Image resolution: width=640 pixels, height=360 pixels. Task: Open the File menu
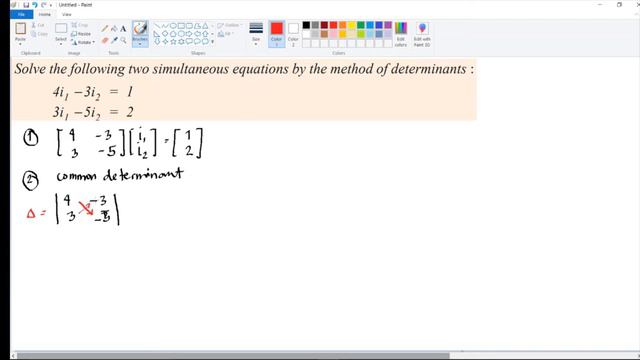(21, 14)
